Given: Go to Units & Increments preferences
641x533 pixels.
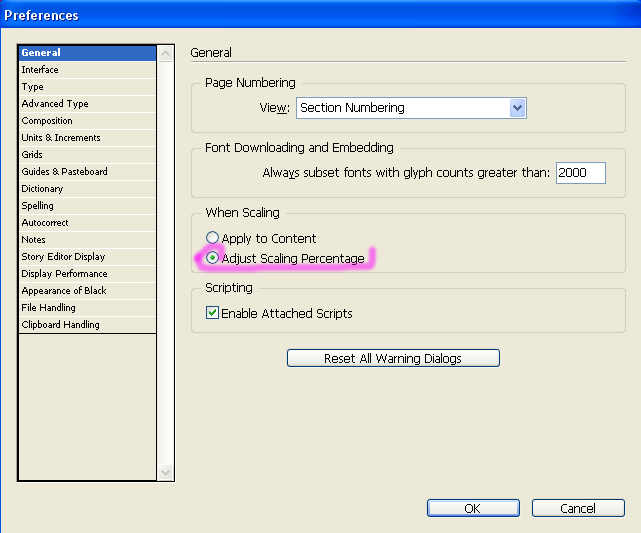Looking at the screenshot, I should [x=87, y=138].
